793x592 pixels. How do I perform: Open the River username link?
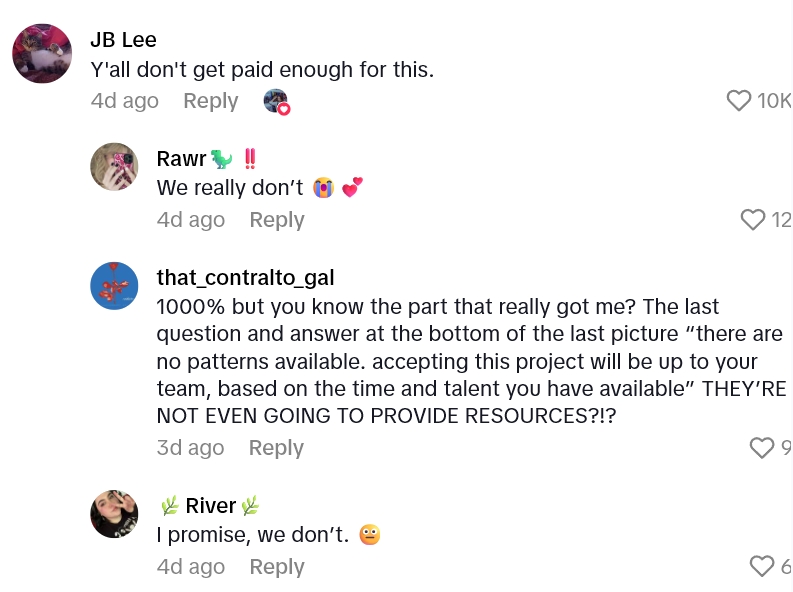coord(210,506)
